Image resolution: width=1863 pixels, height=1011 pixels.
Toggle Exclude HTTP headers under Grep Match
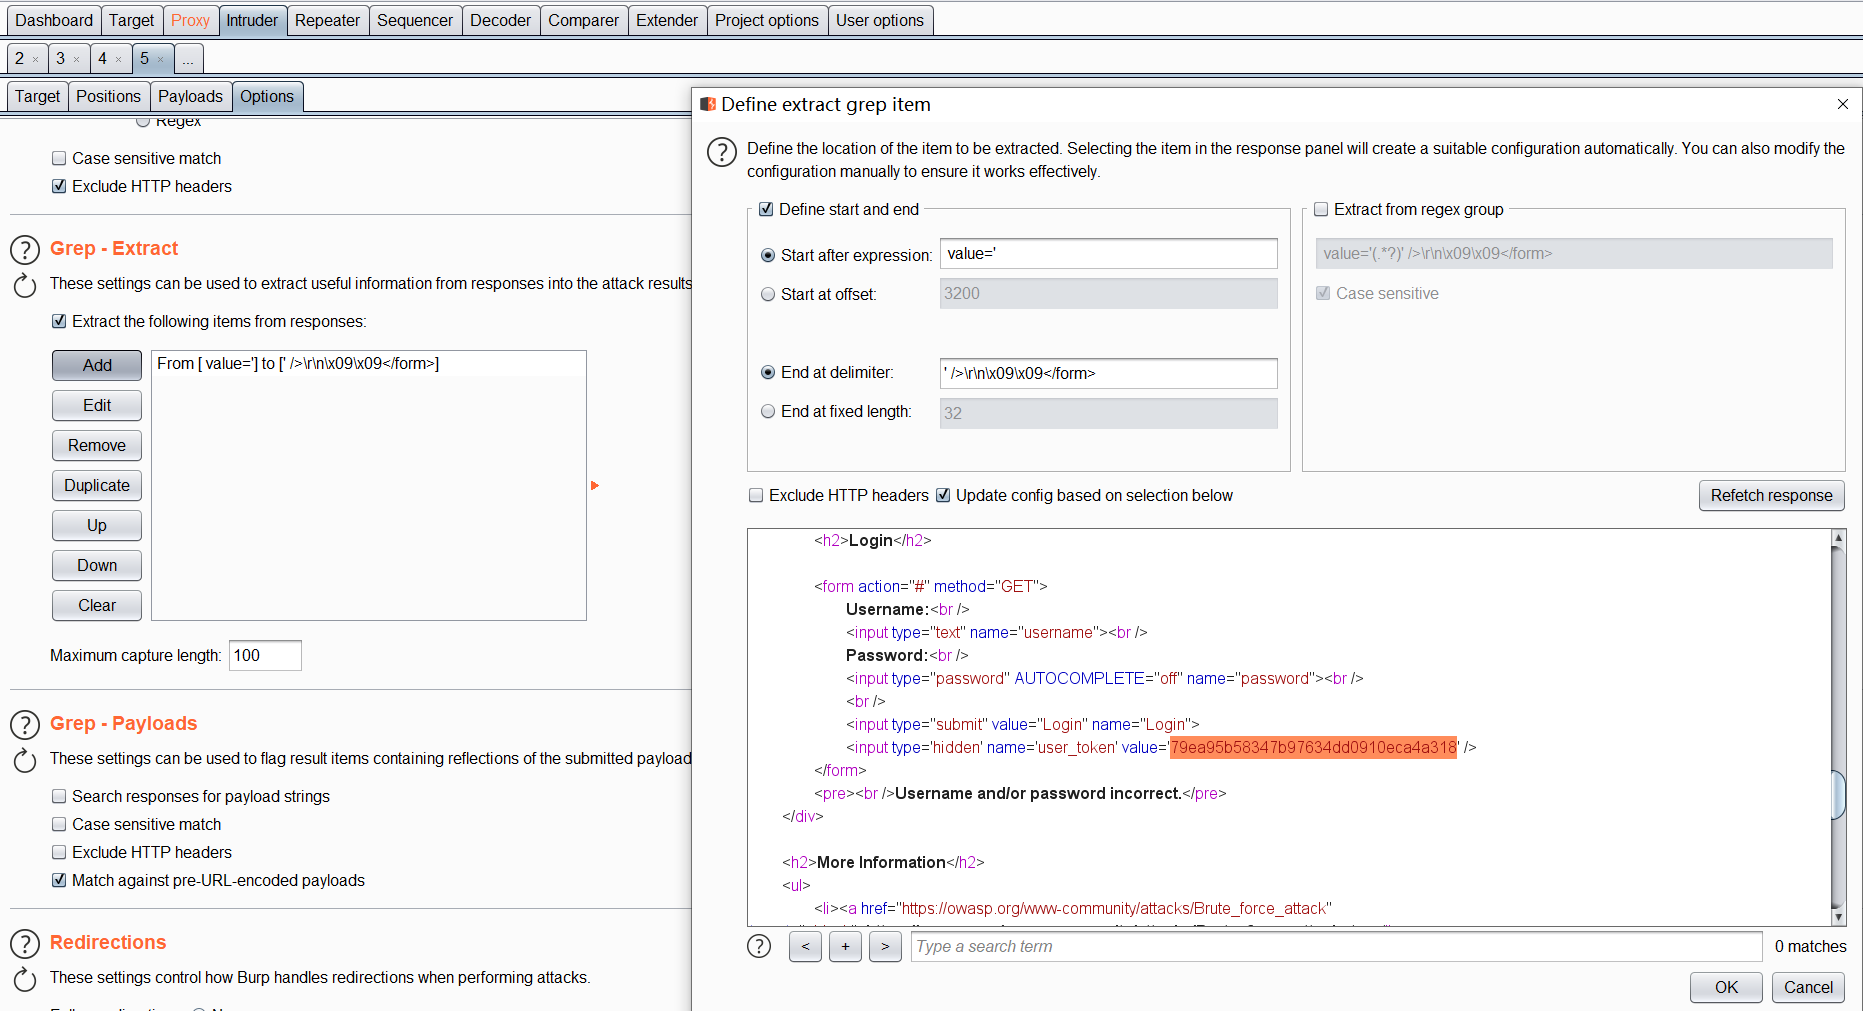tap(59, 186)
